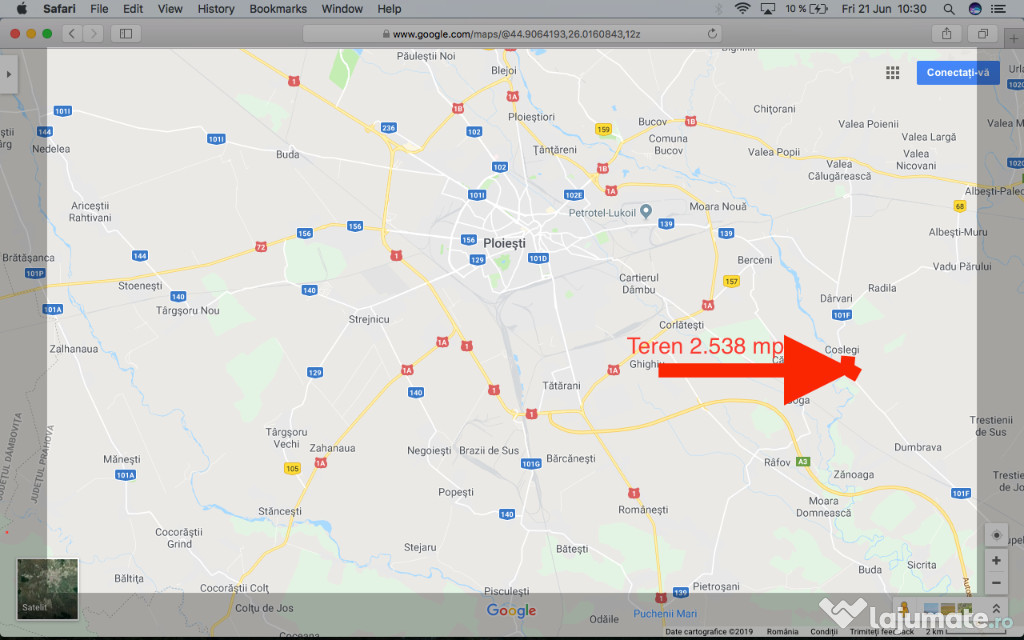Click the Petrotel-Lukoil place marker
This screenshot has height=640, width=1024.
tap(645, 211)
